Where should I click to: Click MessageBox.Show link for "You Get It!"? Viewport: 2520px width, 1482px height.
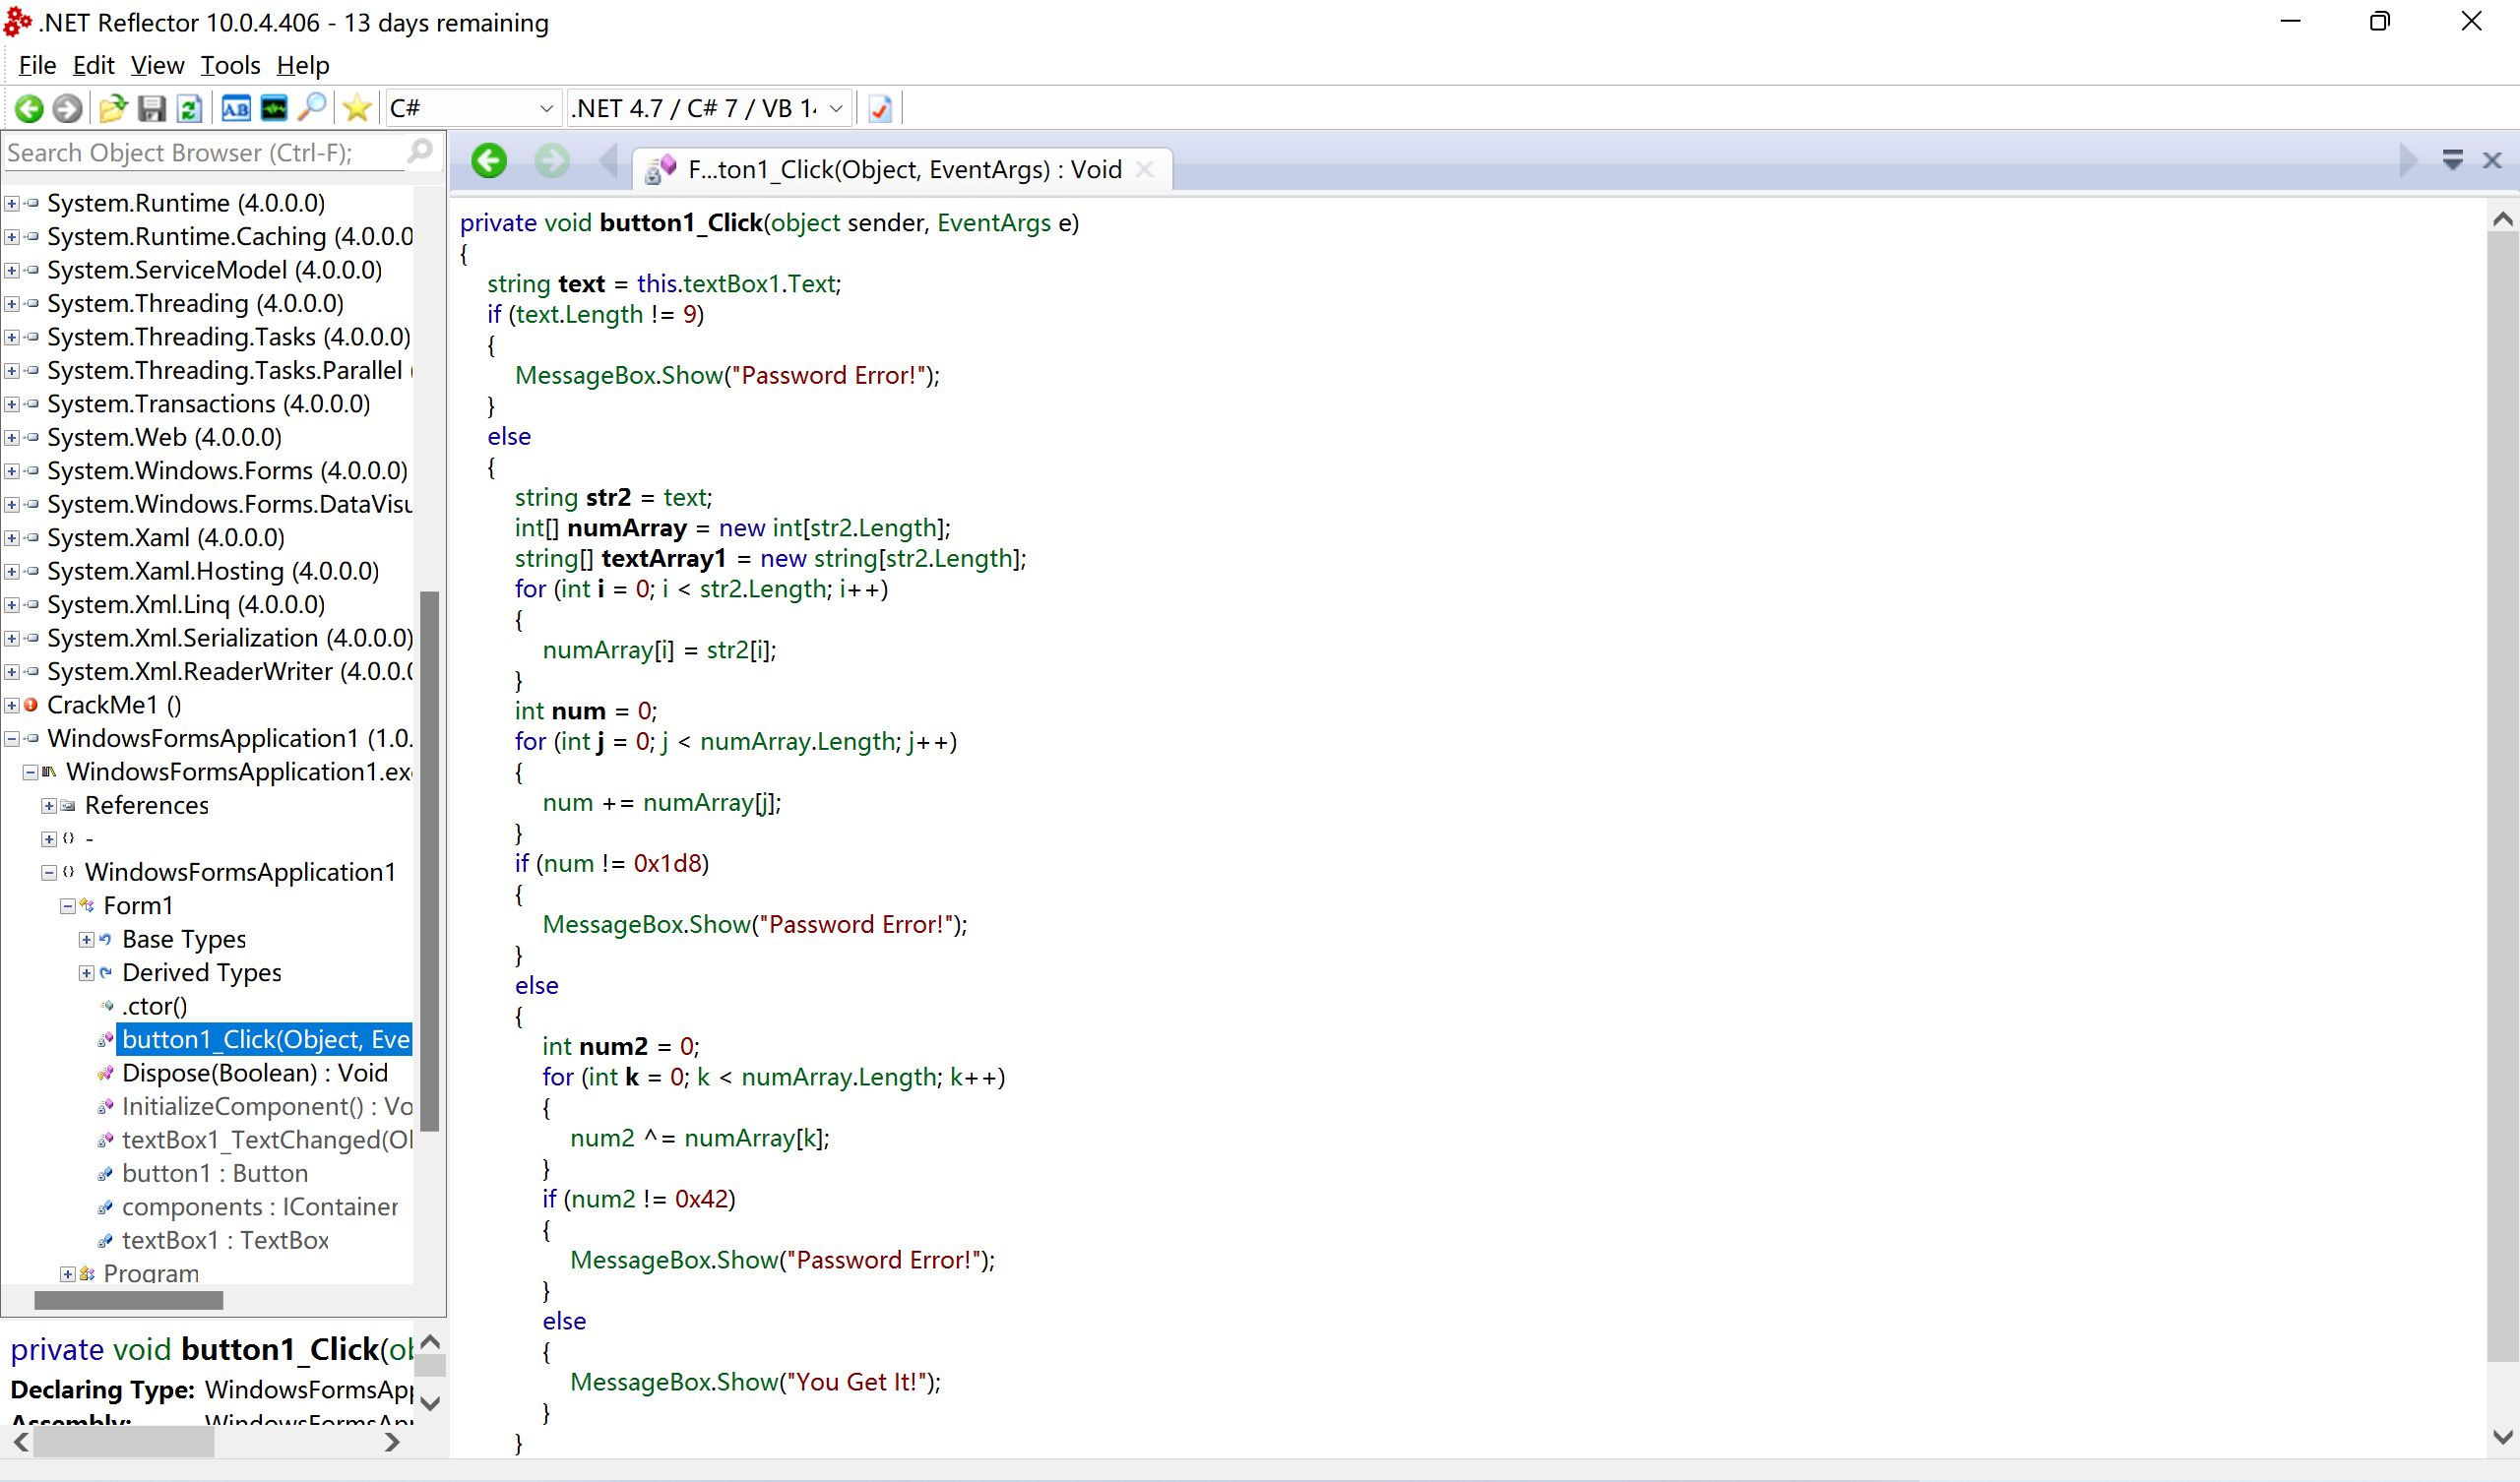[674, 1382]
